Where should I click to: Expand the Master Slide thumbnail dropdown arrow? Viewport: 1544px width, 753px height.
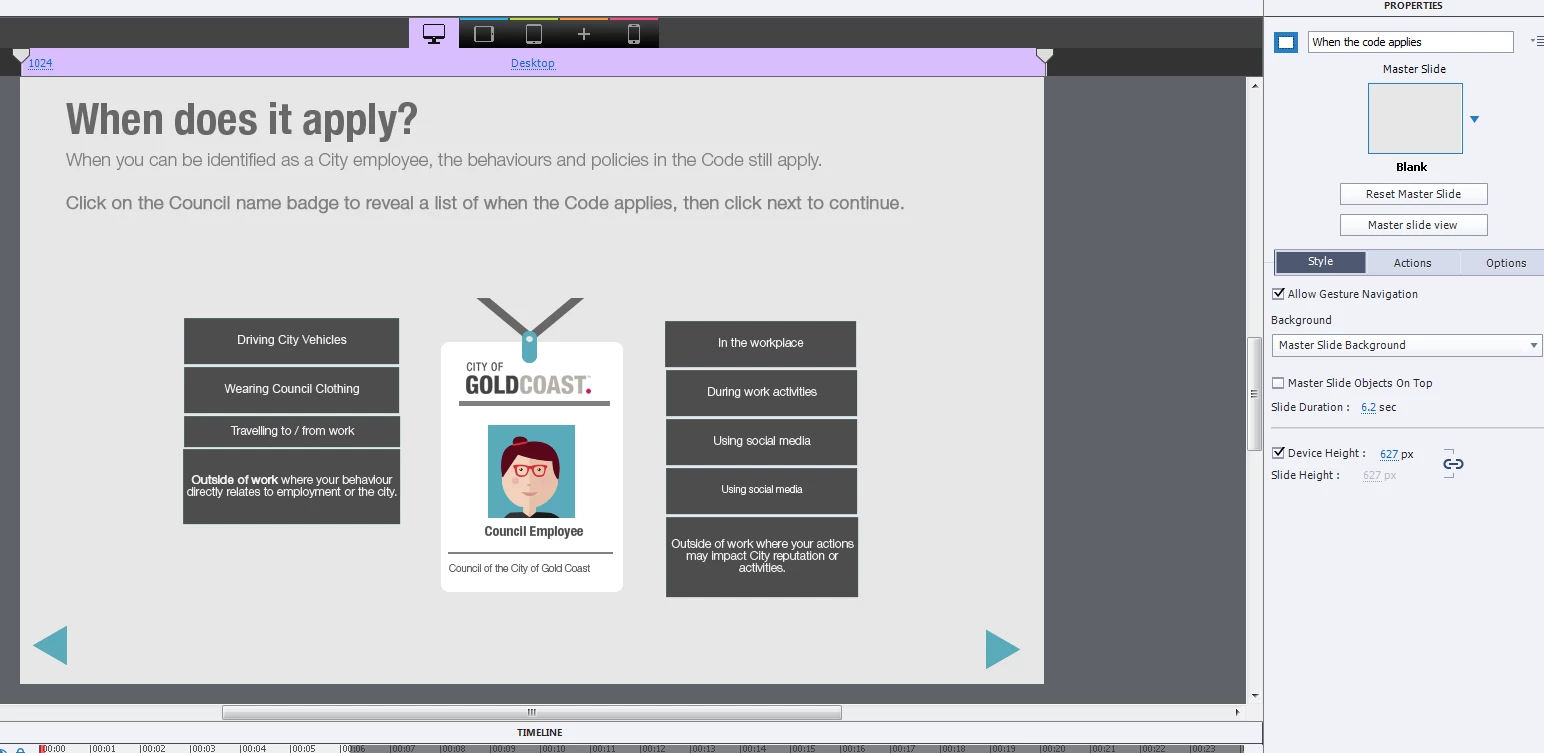click(x=1474, y=119)
